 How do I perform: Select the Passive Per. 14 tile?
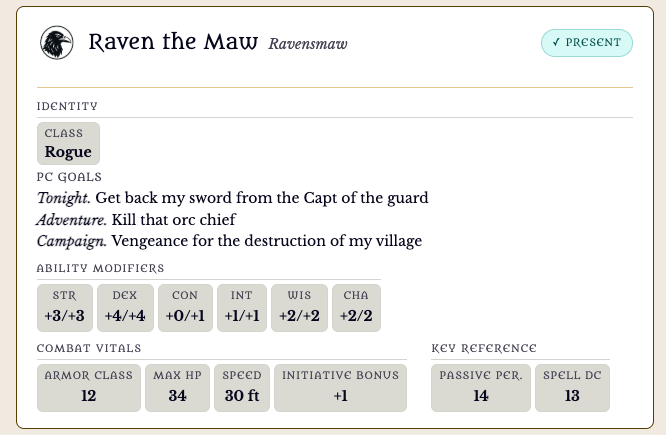(x=481, y=388)
